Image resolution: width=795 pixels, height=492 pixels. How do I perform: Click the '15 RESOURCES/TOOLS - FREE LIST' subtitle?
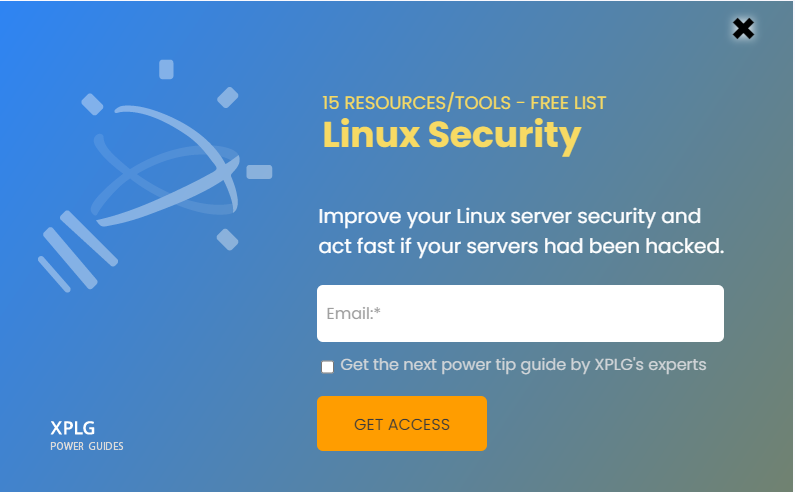(x=464, y=103)
